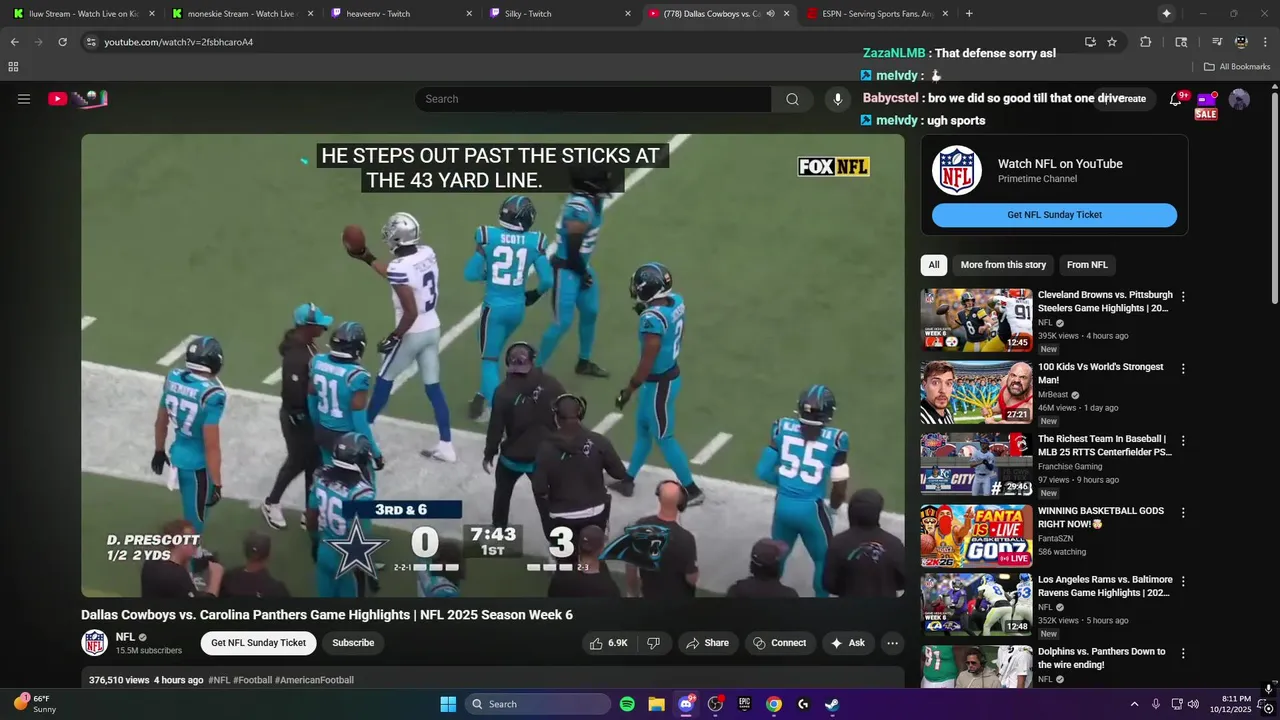Mute the Dallas Cowboys tab audio
This screenshot has width=1280, height=720.
770,14
